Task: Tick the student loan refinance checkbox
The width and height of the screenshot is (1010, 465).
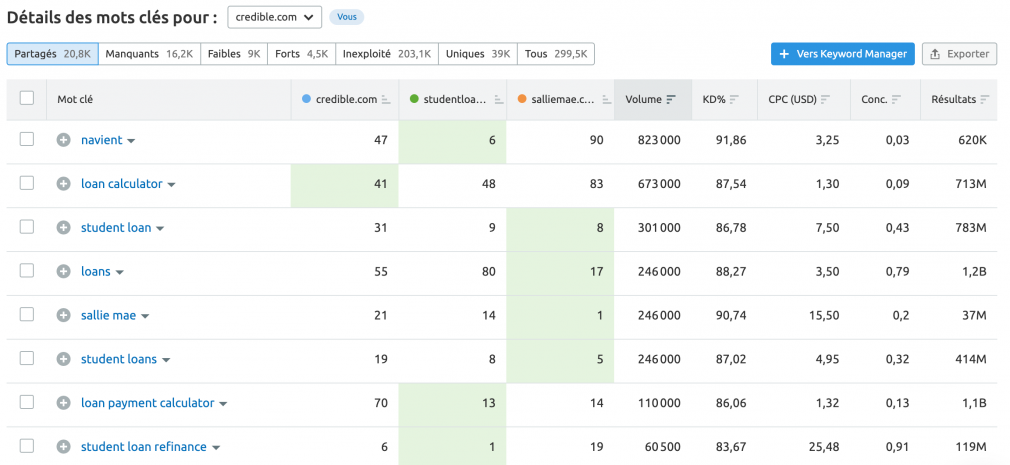Action: point(26,446)
